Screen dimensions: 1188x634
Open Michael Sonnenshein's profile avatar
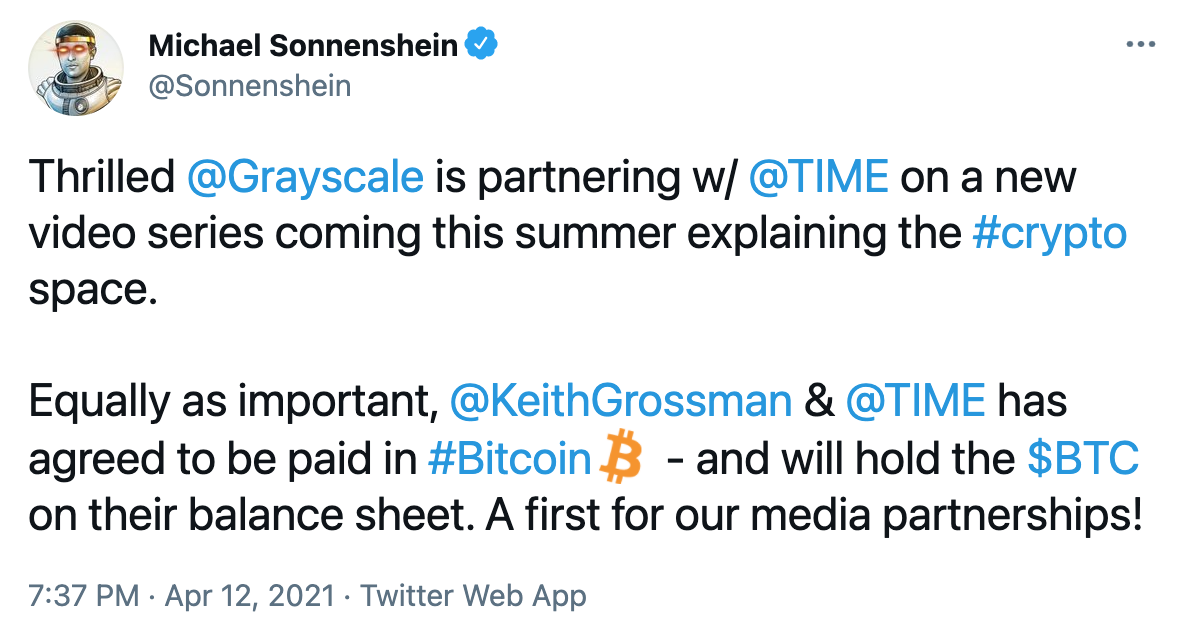75,66
